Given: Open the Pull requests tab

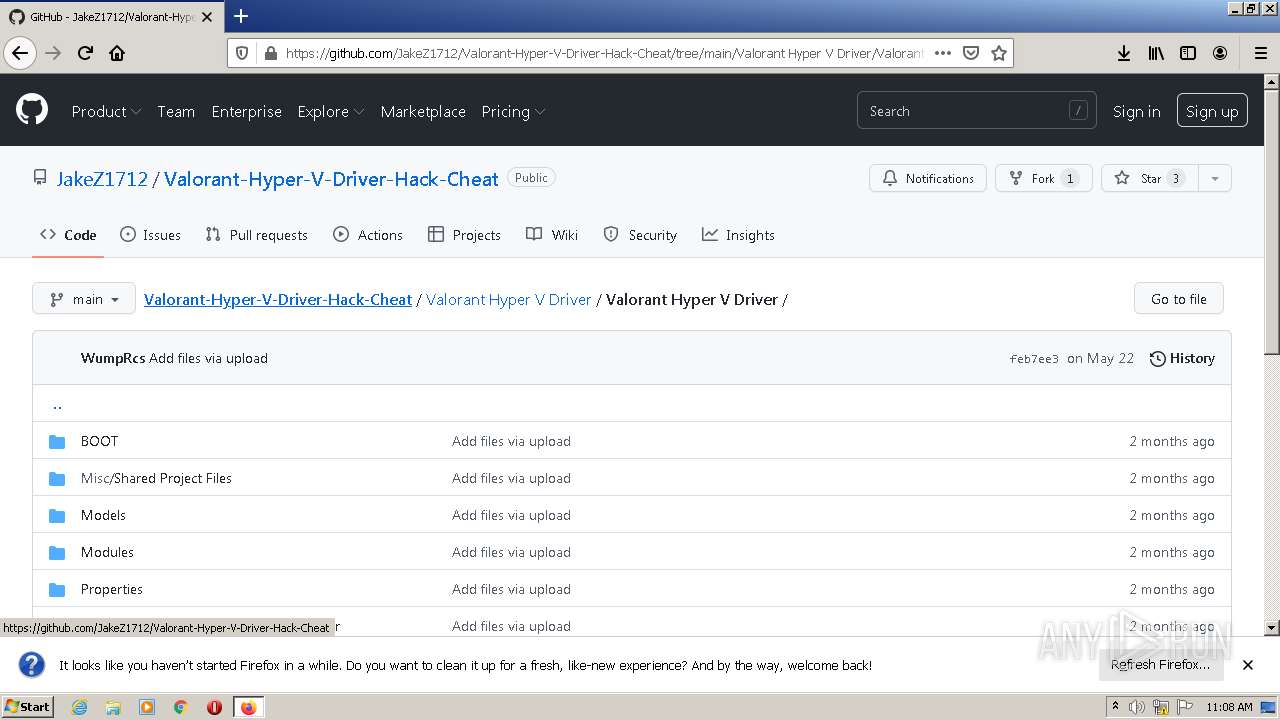Looking at the screenshot, I should click(257, 235).
